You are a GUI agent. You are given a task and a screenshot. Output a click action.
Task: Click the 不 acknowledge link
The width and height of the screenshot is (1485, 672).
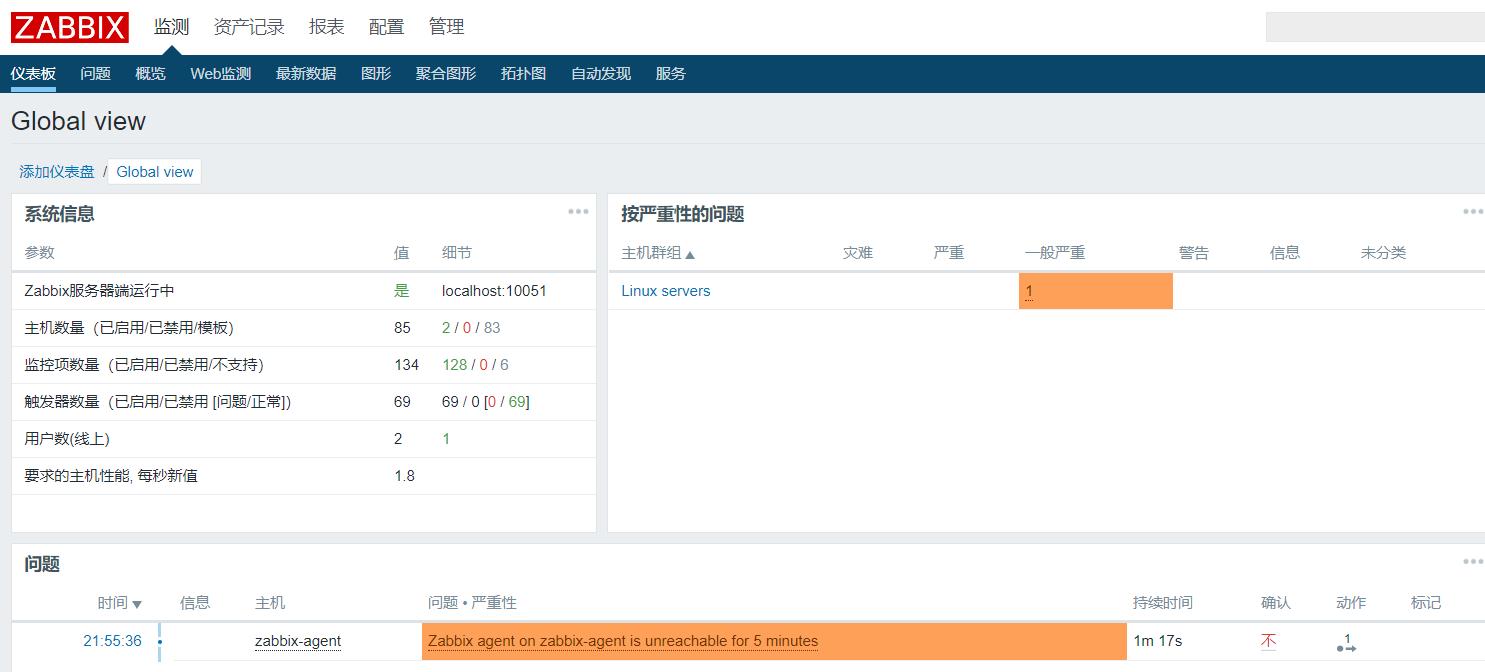coord(1269,641)
